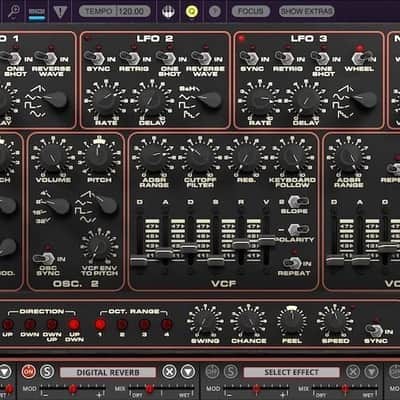Click the LFO 2 waveform selector knob
This screenshot has height=400, width=400.
pos(209,100)
